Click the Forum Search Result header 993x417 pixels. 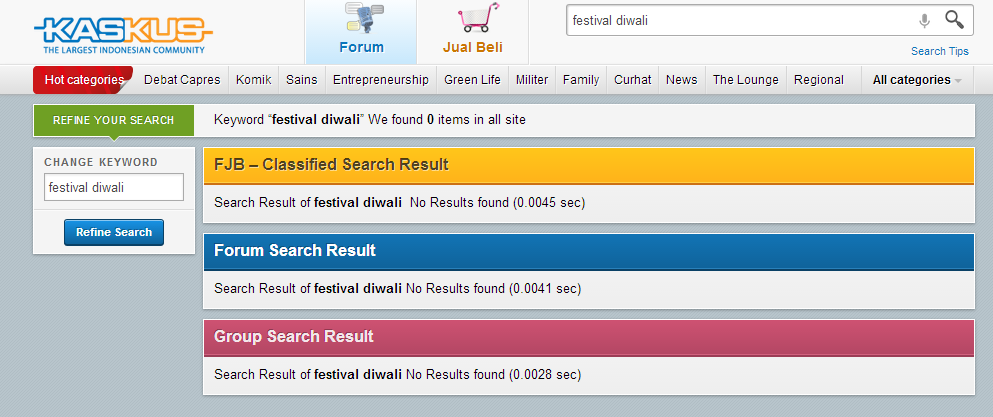588,251
